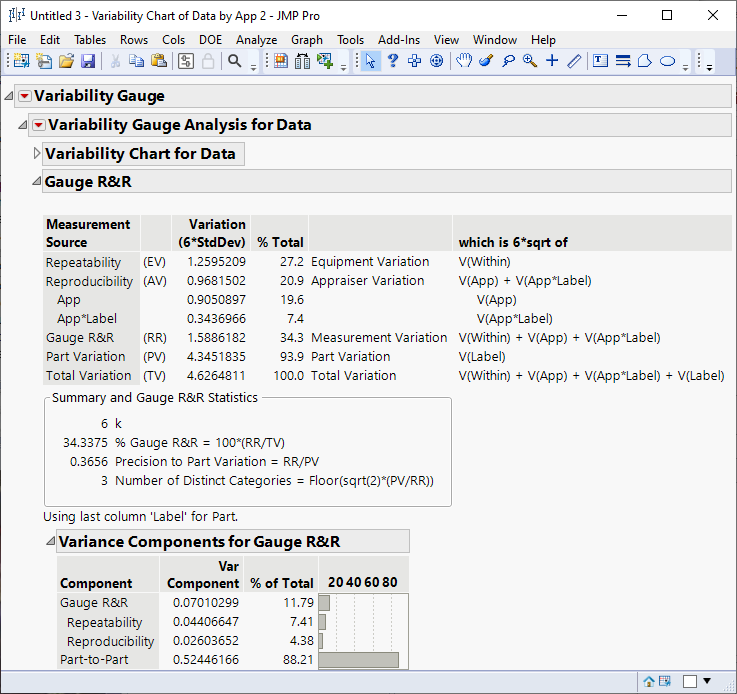Open status bar dropdown arrow
Screen dimensions: 737x694
pos(707,681)
